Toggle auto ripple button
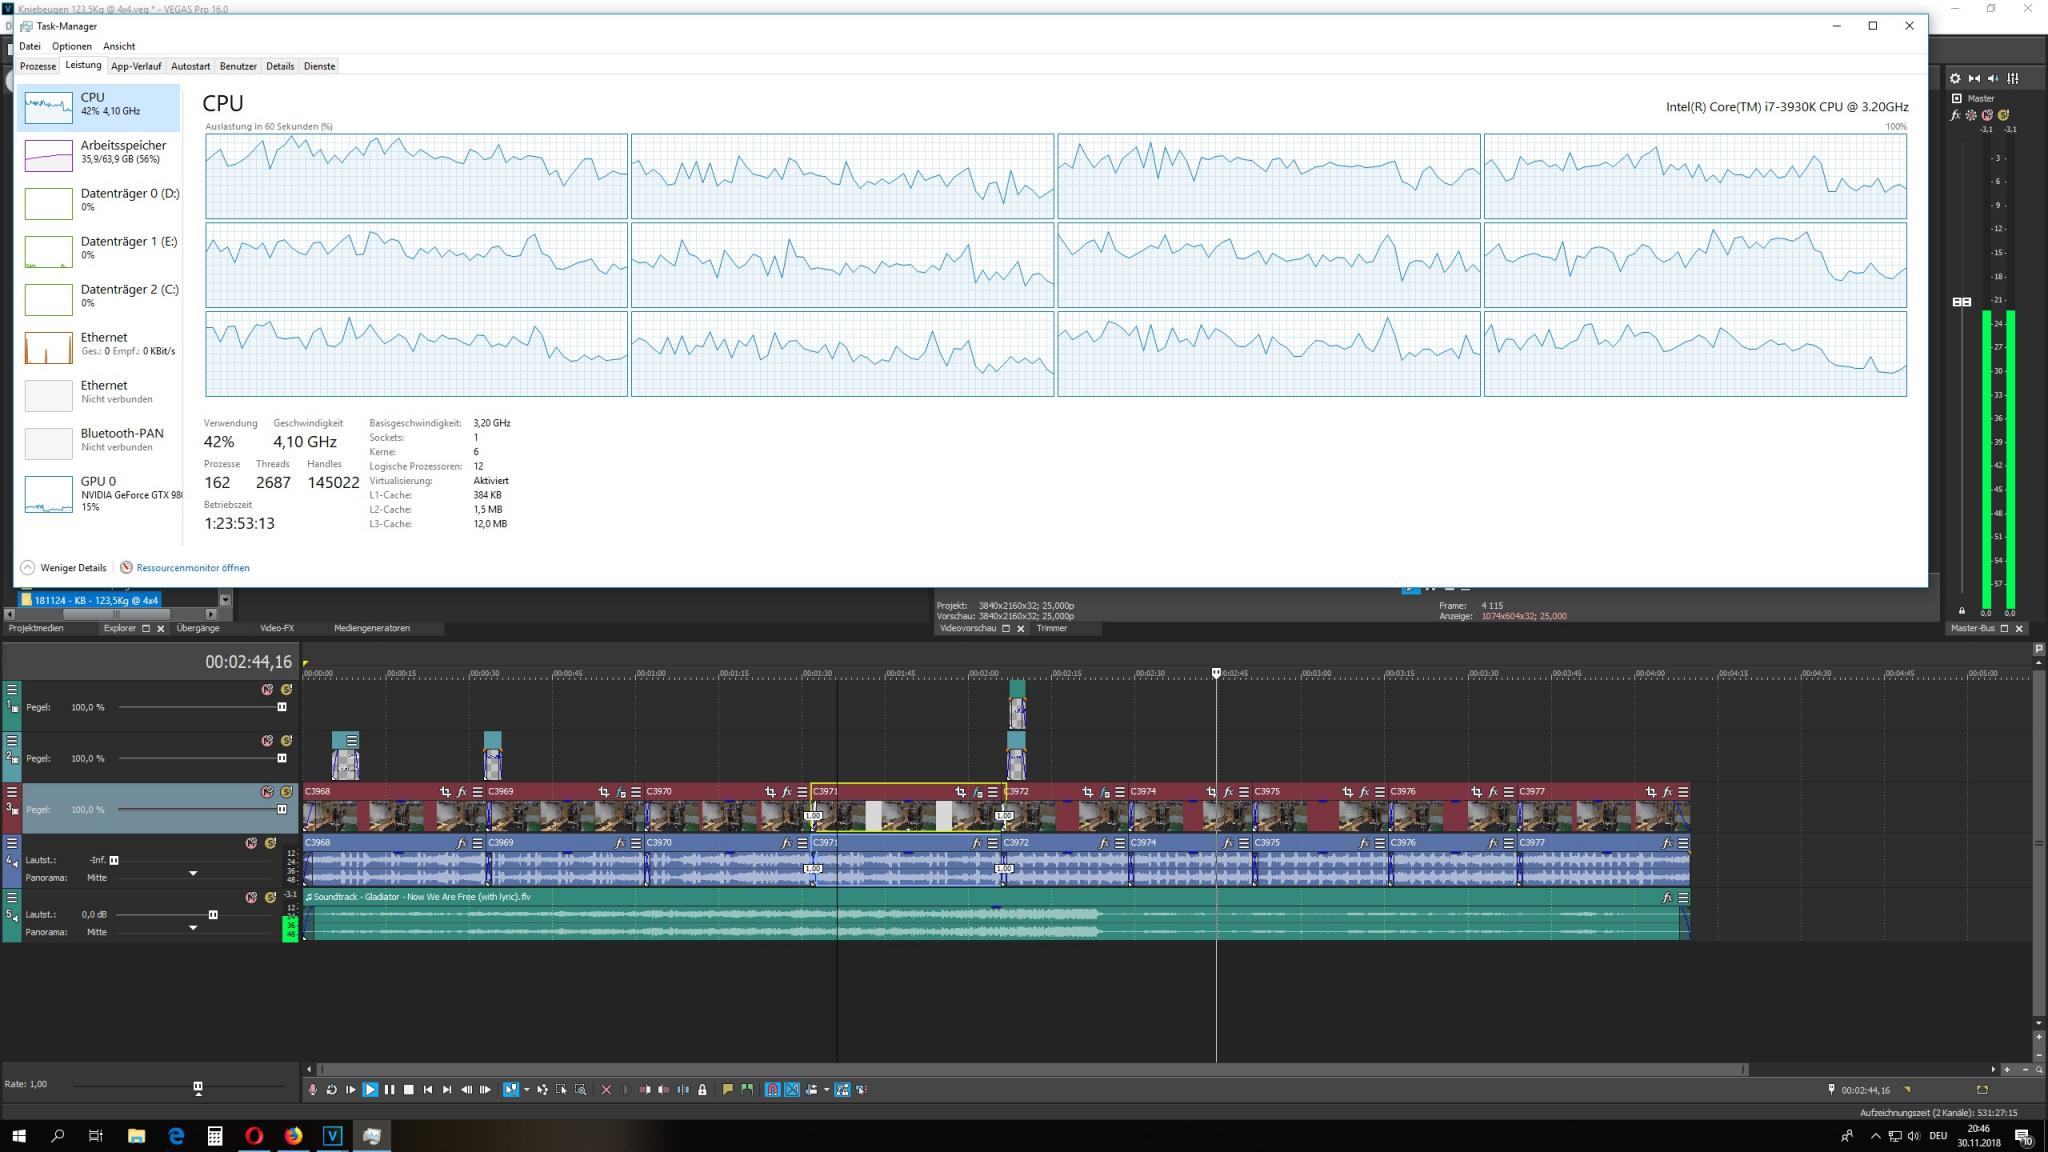Image resolution: width=2048 pixels, height=1152 pixels. click(x=812, y=1089)
